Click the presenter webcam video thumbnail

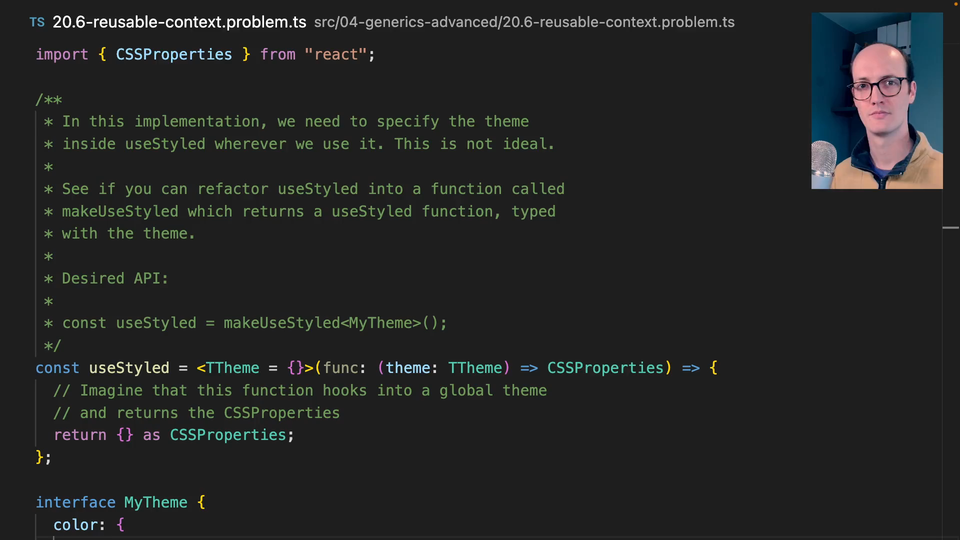(876, 100)
